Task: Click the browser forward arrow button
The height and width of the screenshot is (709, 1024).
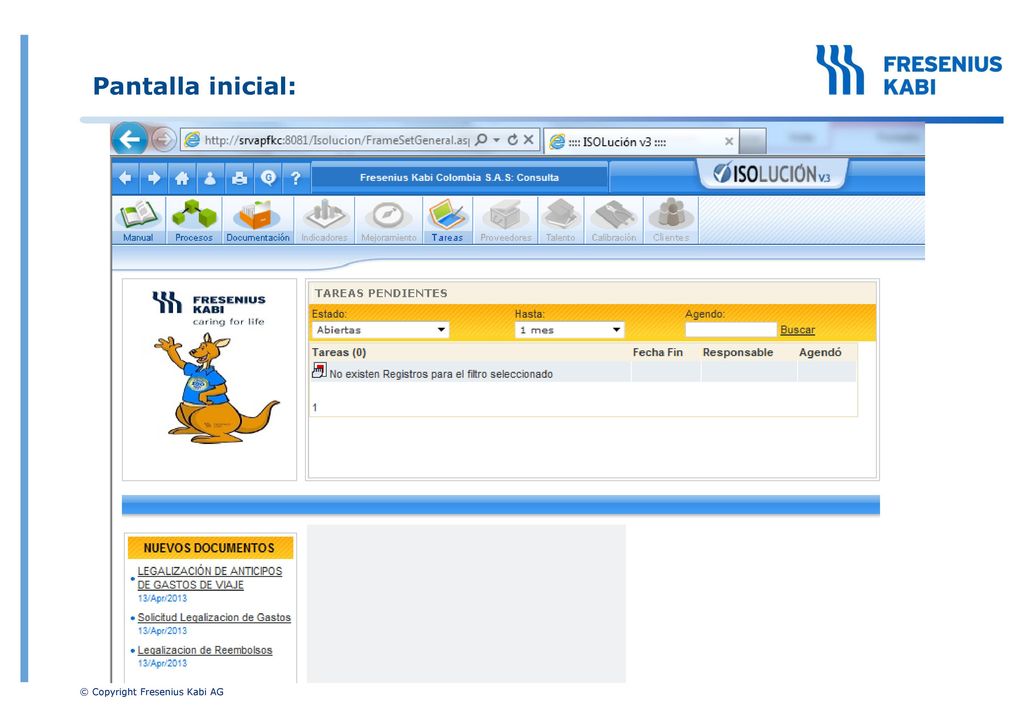Action: coord(163,139)
